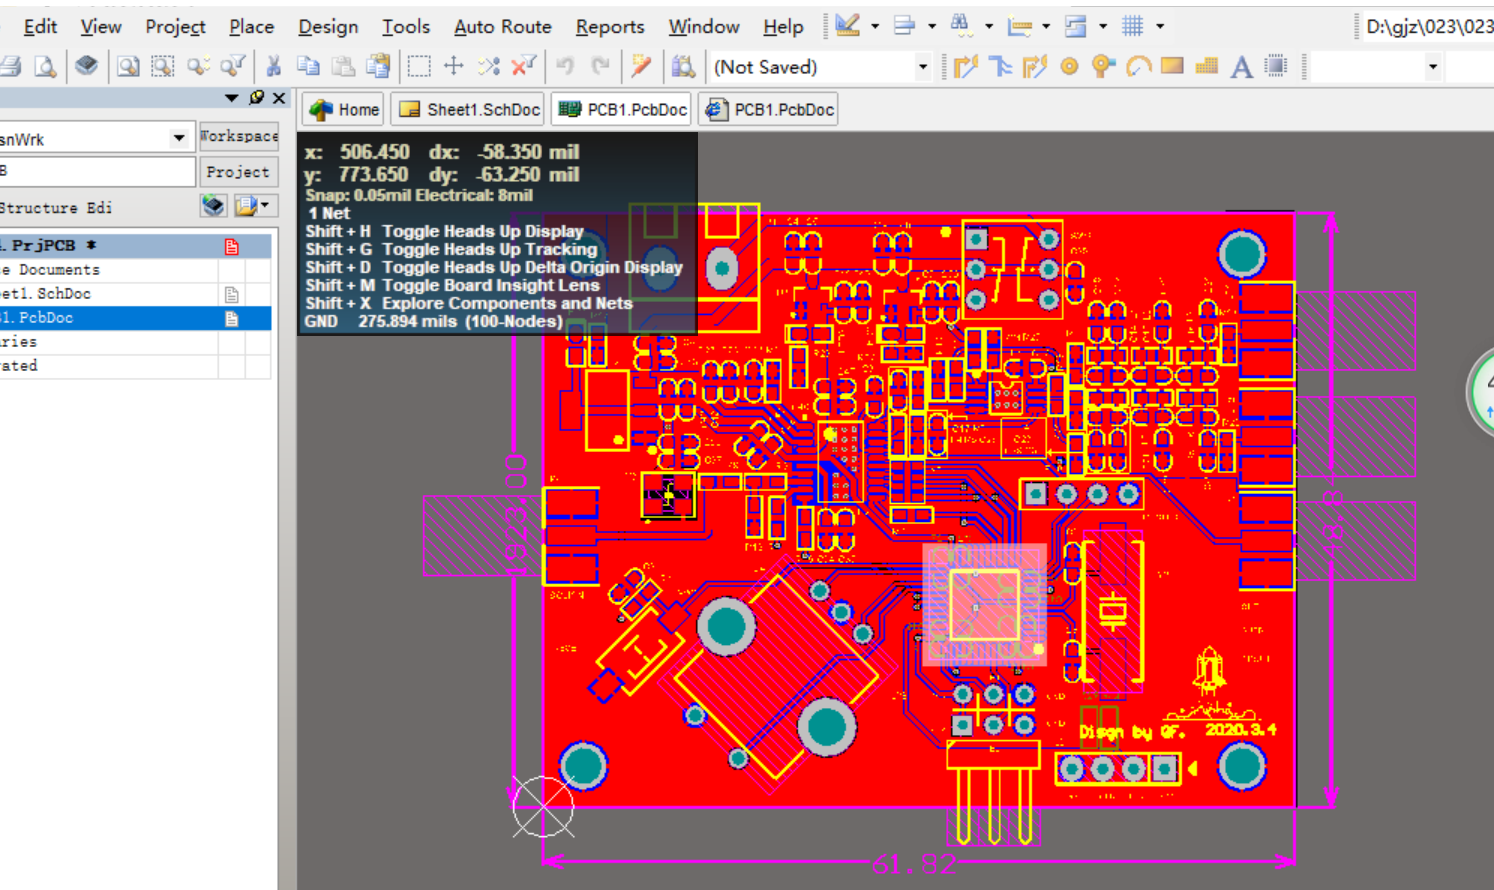
Task: Select Interactive Multi-Routing tool
Action: pyautogui.click(x=1034, y=67)
